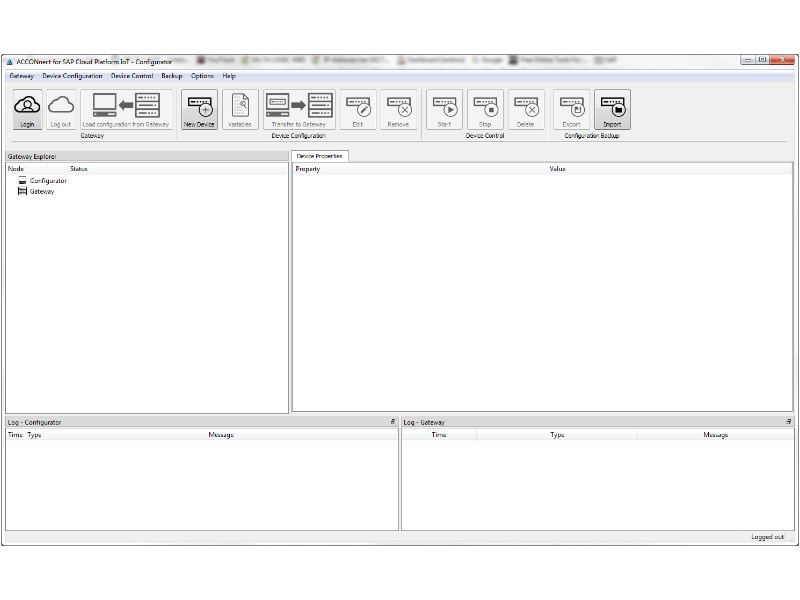Click the Remove device icon
800x600 pixels.
tap(398, 108)
